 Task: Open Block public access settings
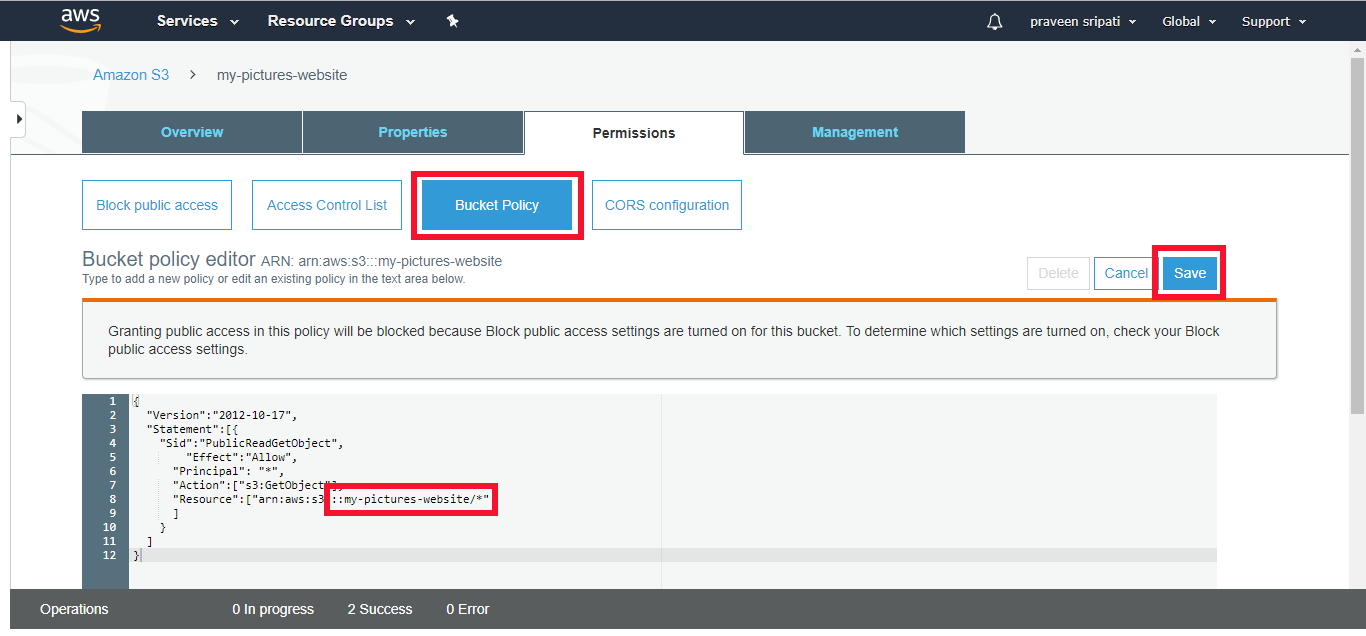[156, 204]
